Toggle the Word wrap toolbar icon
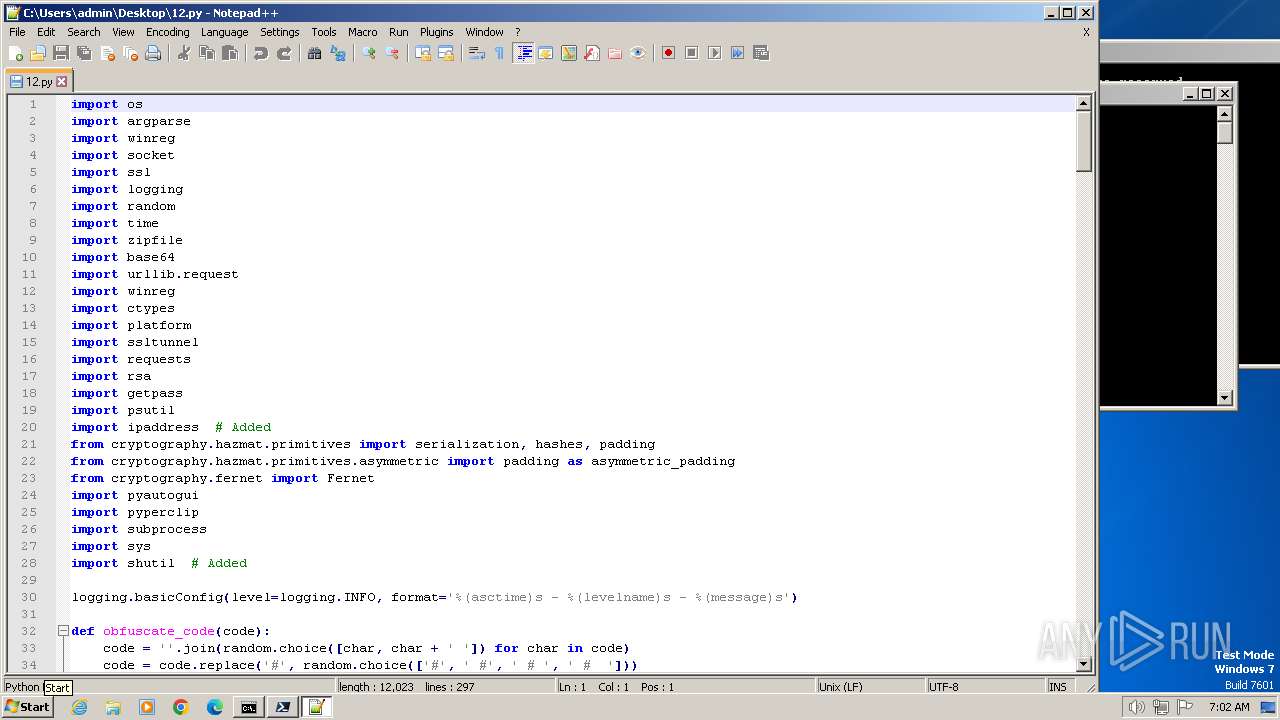 (476, 53)
